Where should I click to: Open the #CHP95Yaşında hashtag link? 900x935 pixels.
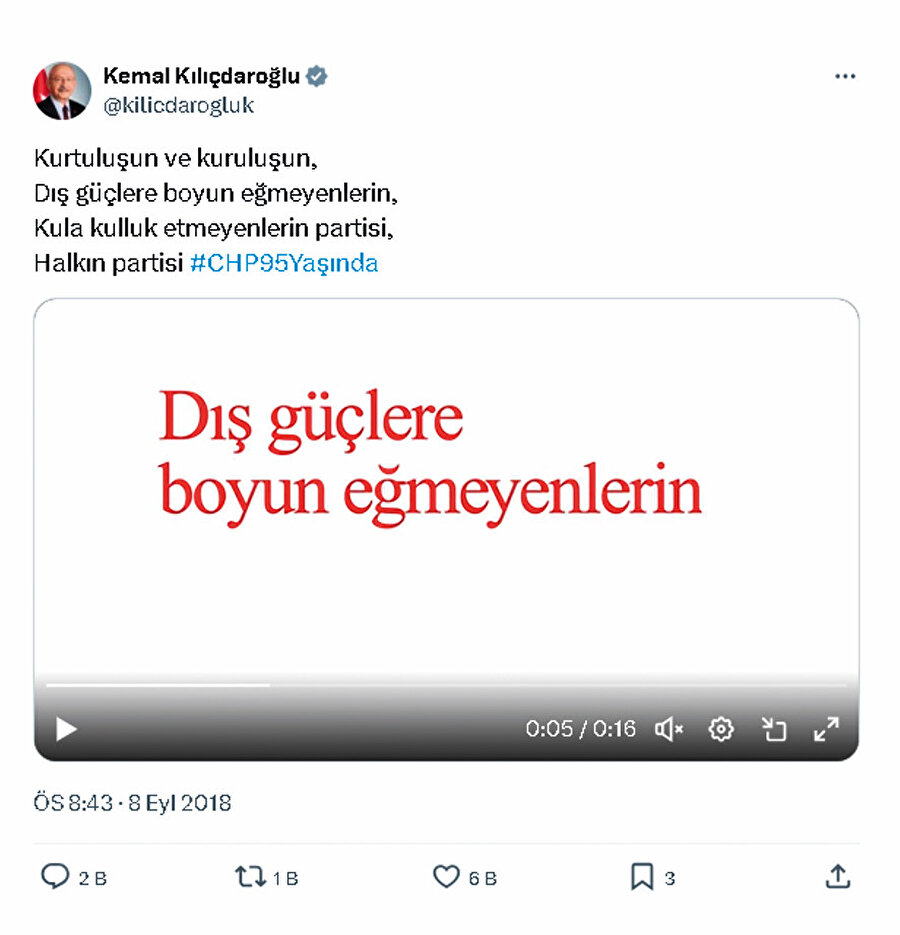point(284,263)
